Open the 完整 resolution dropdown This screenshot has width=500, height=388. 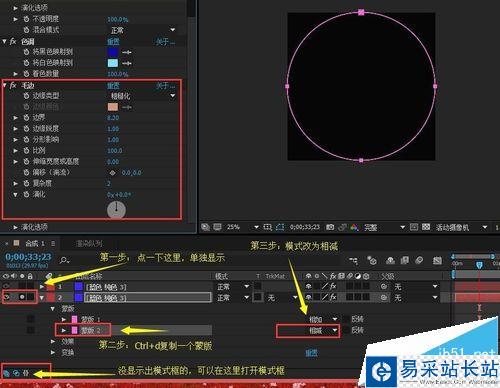(x=384, y=227)
